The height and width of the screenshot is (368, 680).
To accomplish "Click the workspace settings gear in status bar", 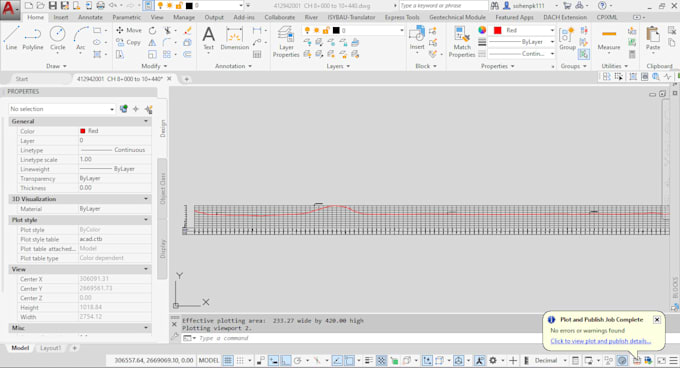I will [x=493, y=360].
